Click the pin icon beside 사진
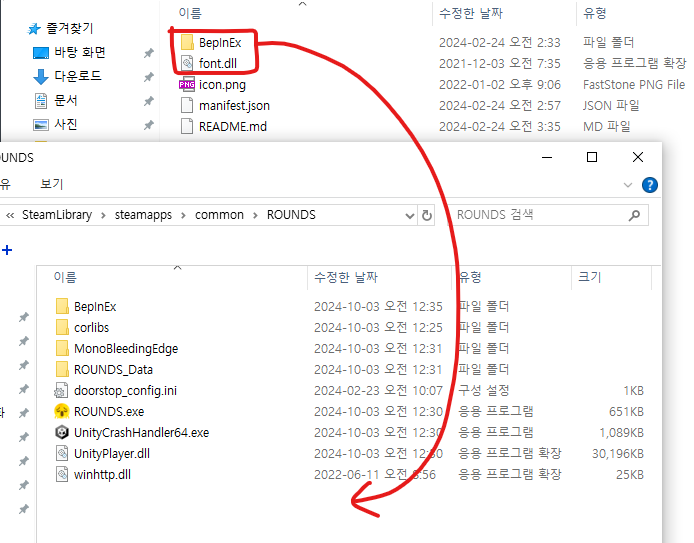 pyautogui.click(x=148, y=125)
